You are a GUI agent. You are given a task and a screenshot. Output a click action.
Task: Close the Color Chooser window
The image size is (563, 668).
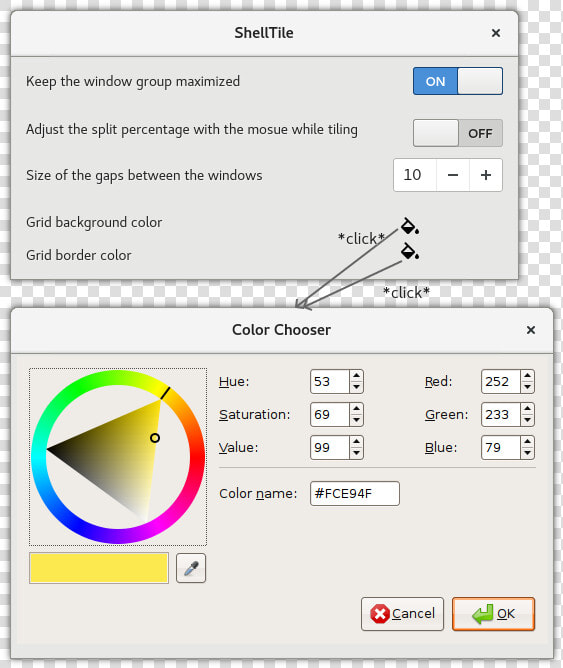531,330
